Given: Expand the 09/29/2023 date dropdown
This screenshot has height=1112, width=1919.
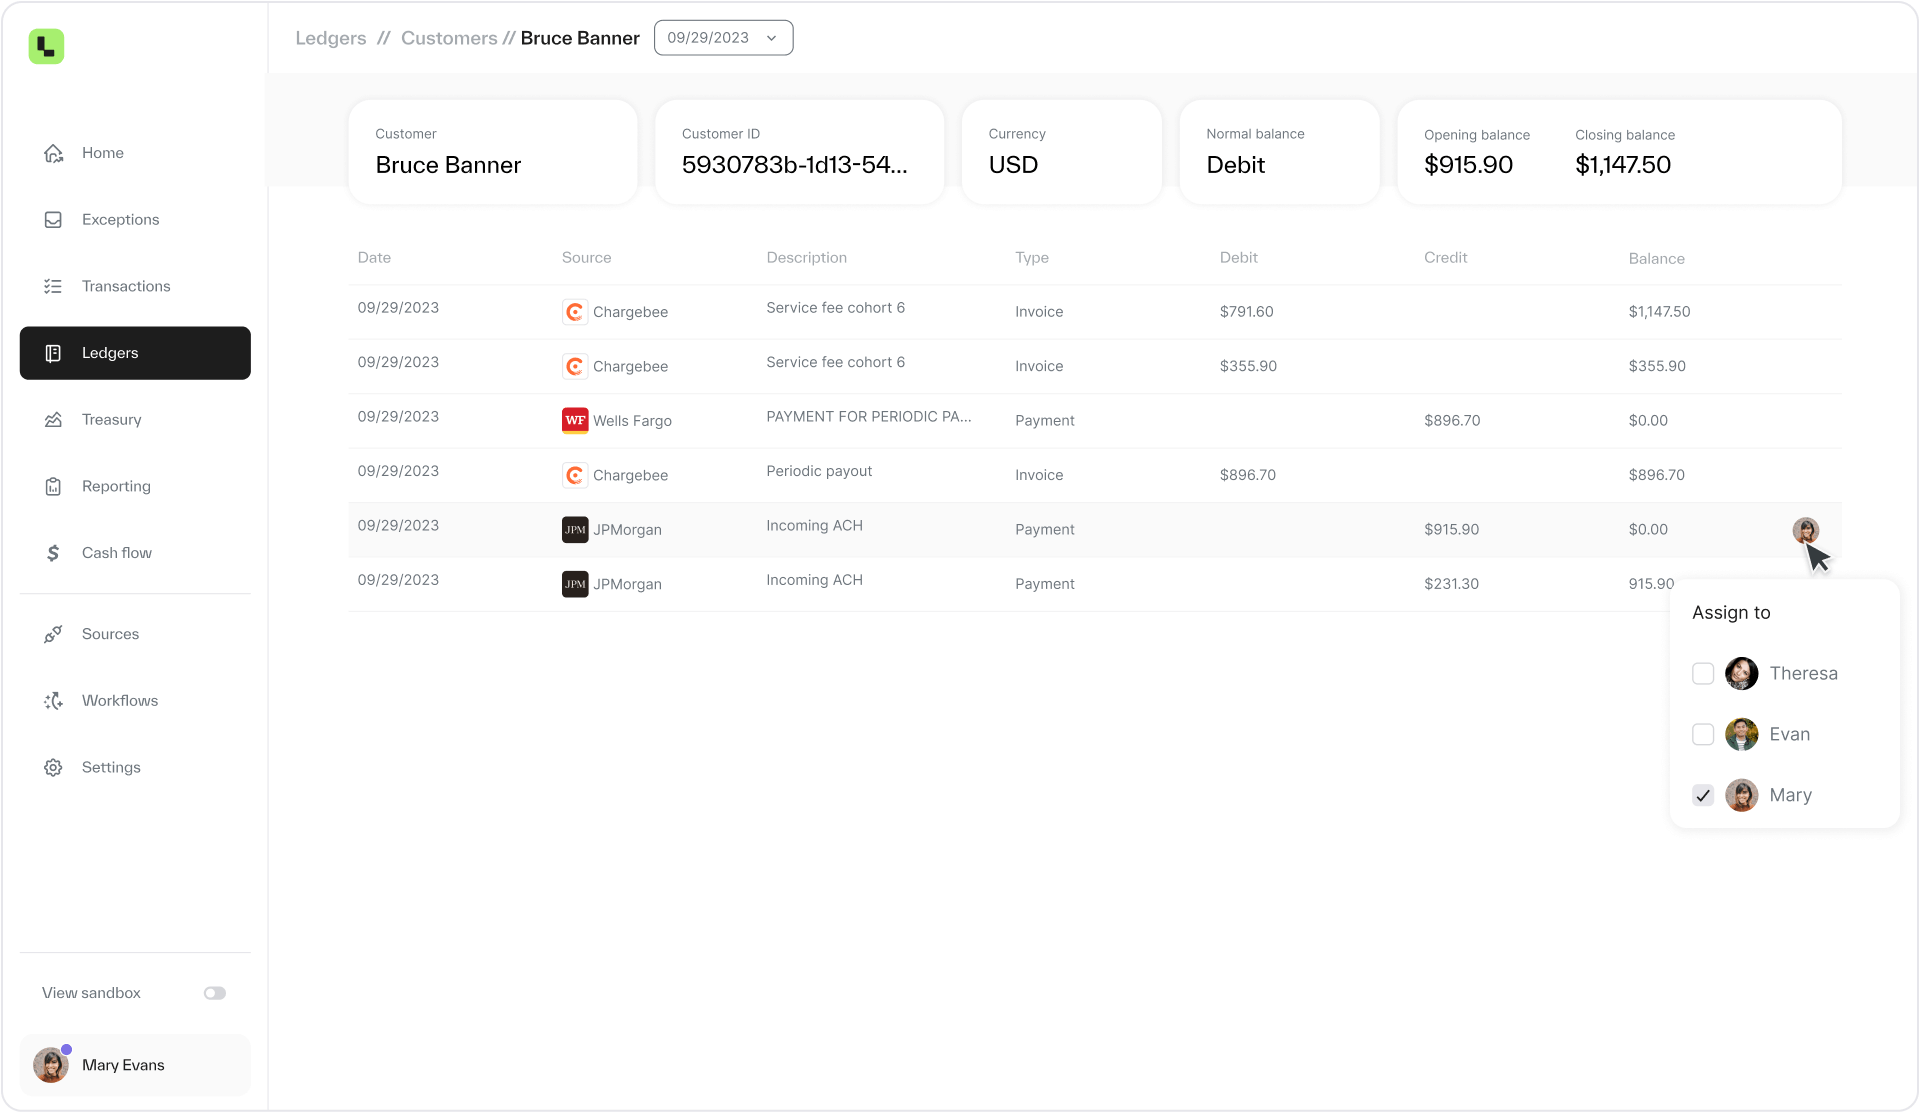Looking at the screenshot, I should pos(723,38).
